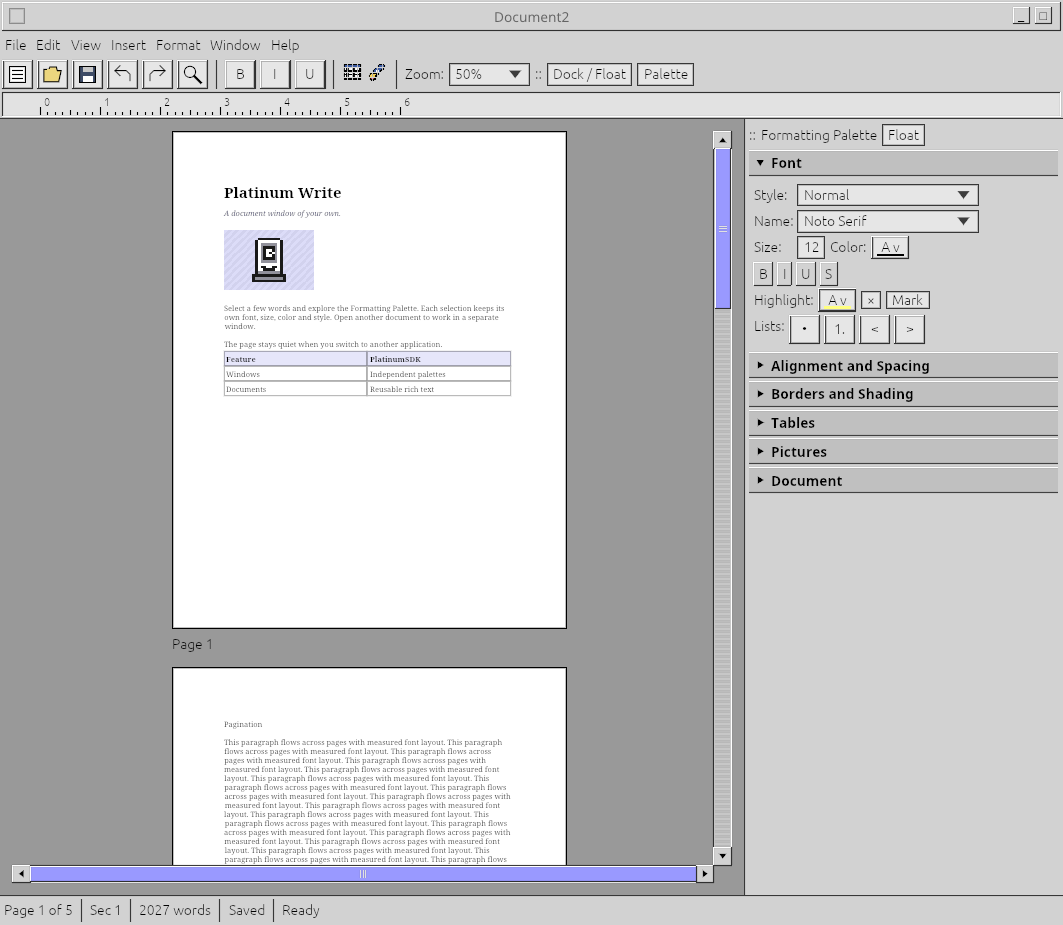This screenshot has height=925, width=1063.
Task: Click the vertical scrollbar thumb
Action: [723, 229]
